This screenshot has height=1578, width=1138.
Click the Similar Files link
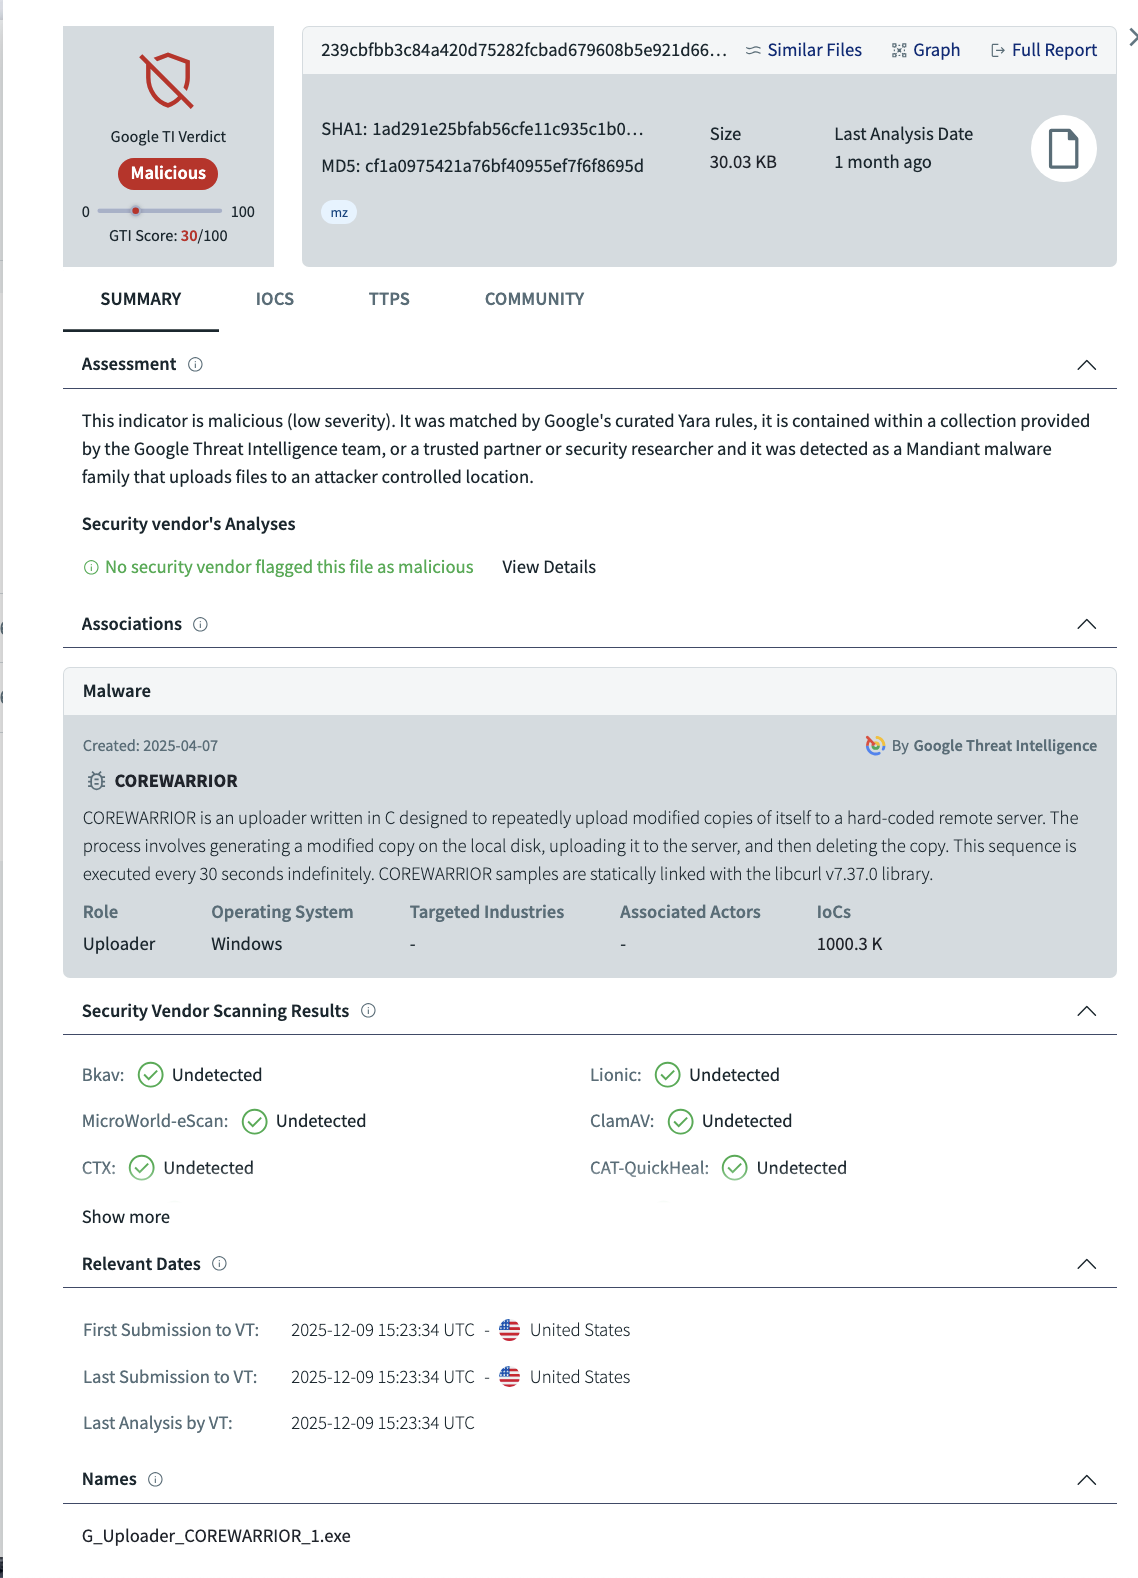point(803,50)
